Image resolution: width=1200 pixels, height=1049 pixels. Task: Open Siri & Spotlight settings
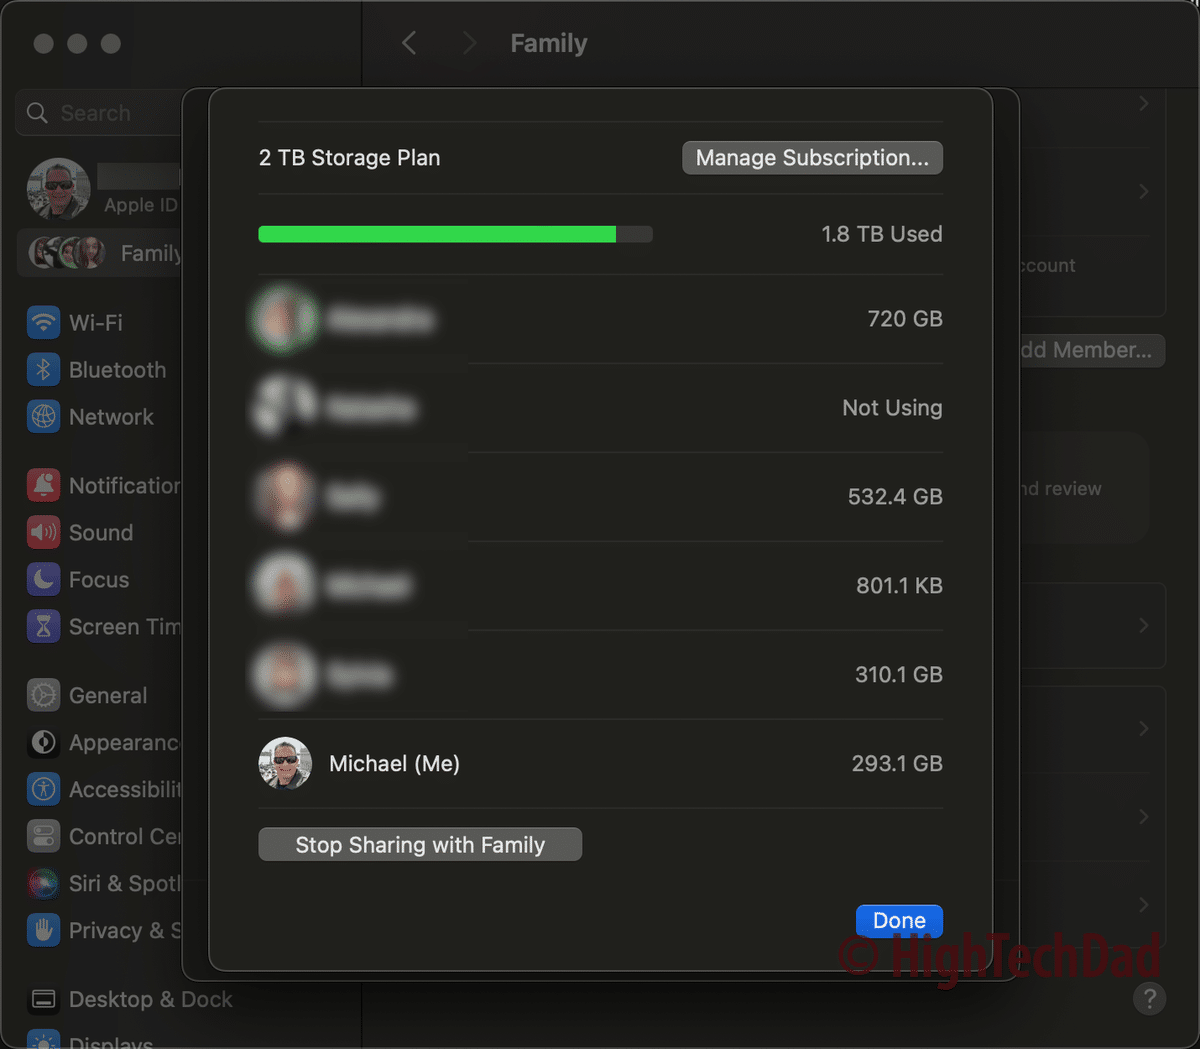click(110, 883)
